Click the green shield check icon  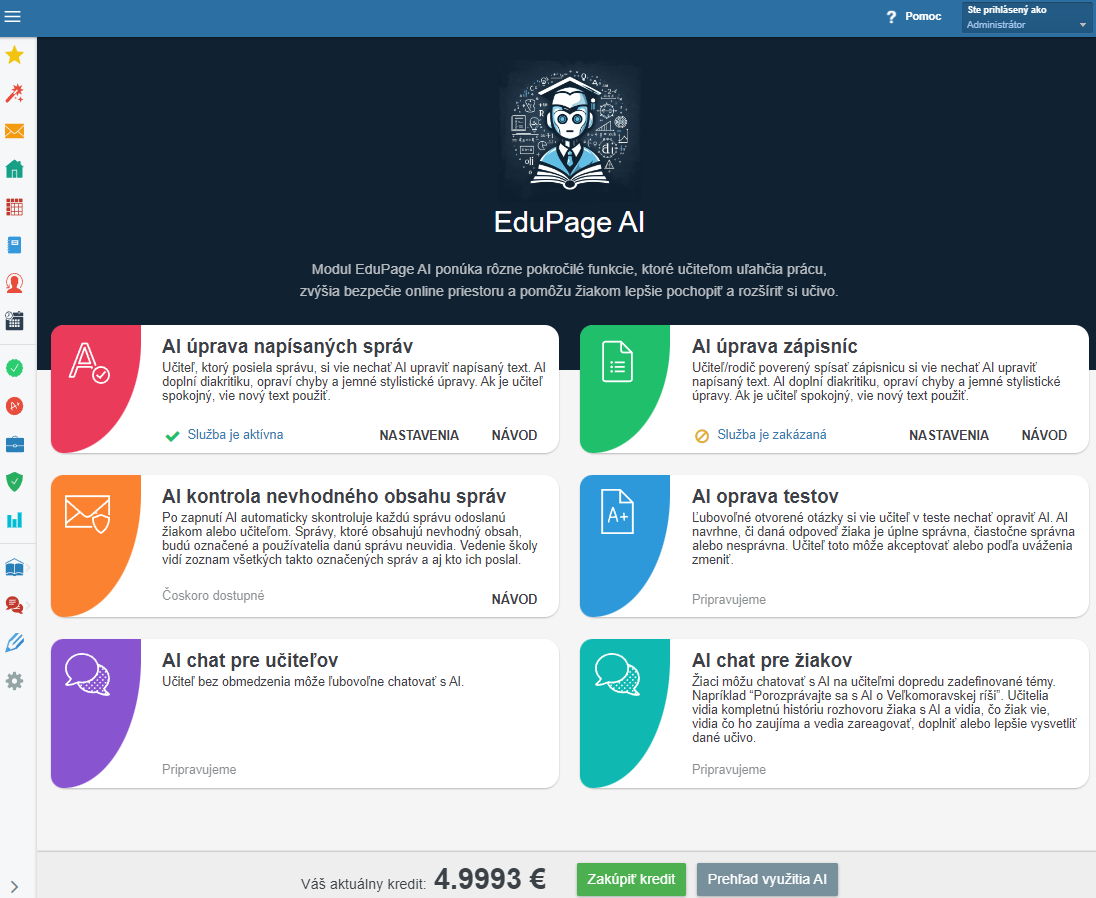click(x=15, y=481)
